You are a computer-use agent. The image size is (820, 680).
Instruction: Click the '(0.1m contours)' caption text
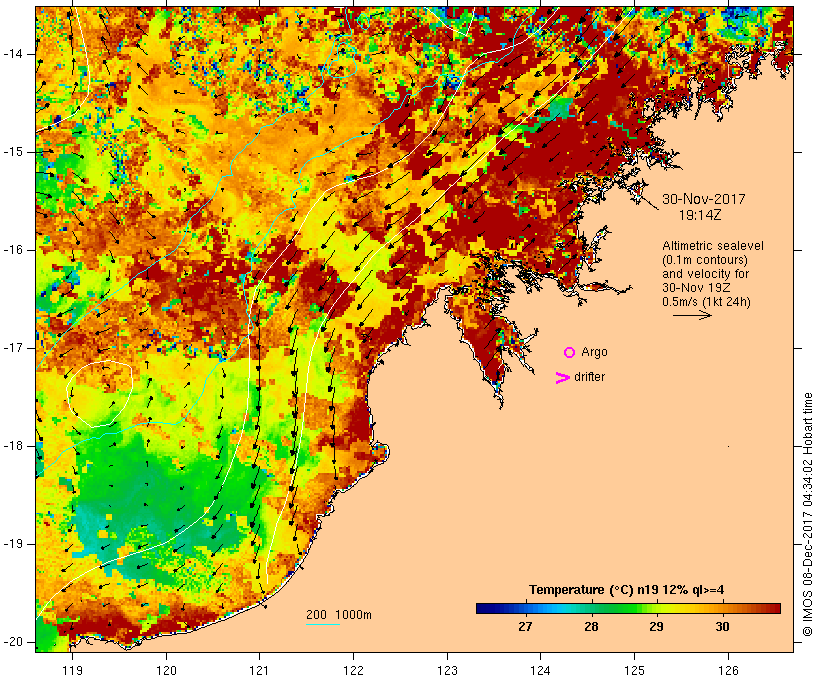coord(705,260)
